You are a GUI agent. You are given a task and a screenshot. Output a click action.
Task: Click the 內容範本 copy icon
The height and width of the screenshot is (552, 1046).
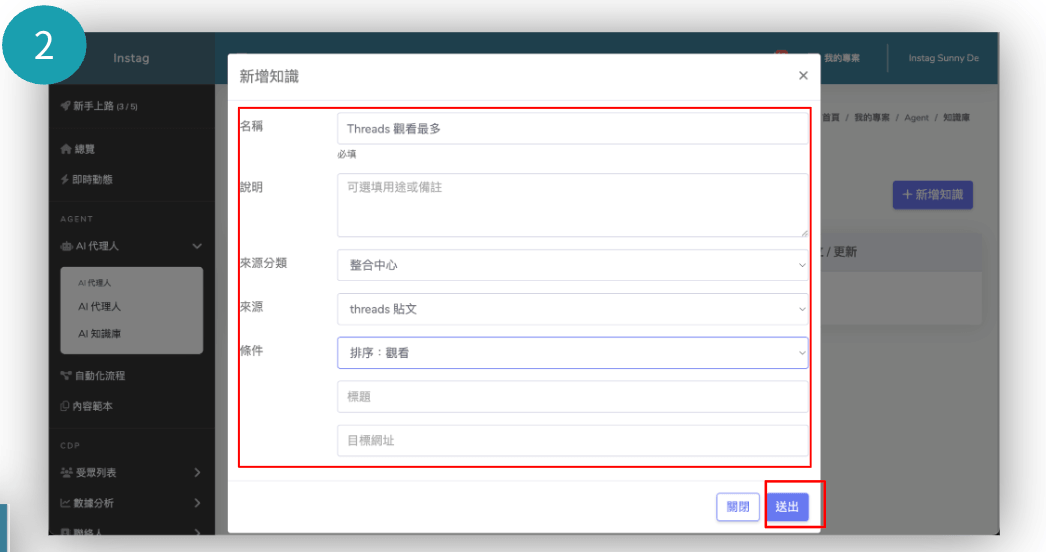click(x=66, y=407)
